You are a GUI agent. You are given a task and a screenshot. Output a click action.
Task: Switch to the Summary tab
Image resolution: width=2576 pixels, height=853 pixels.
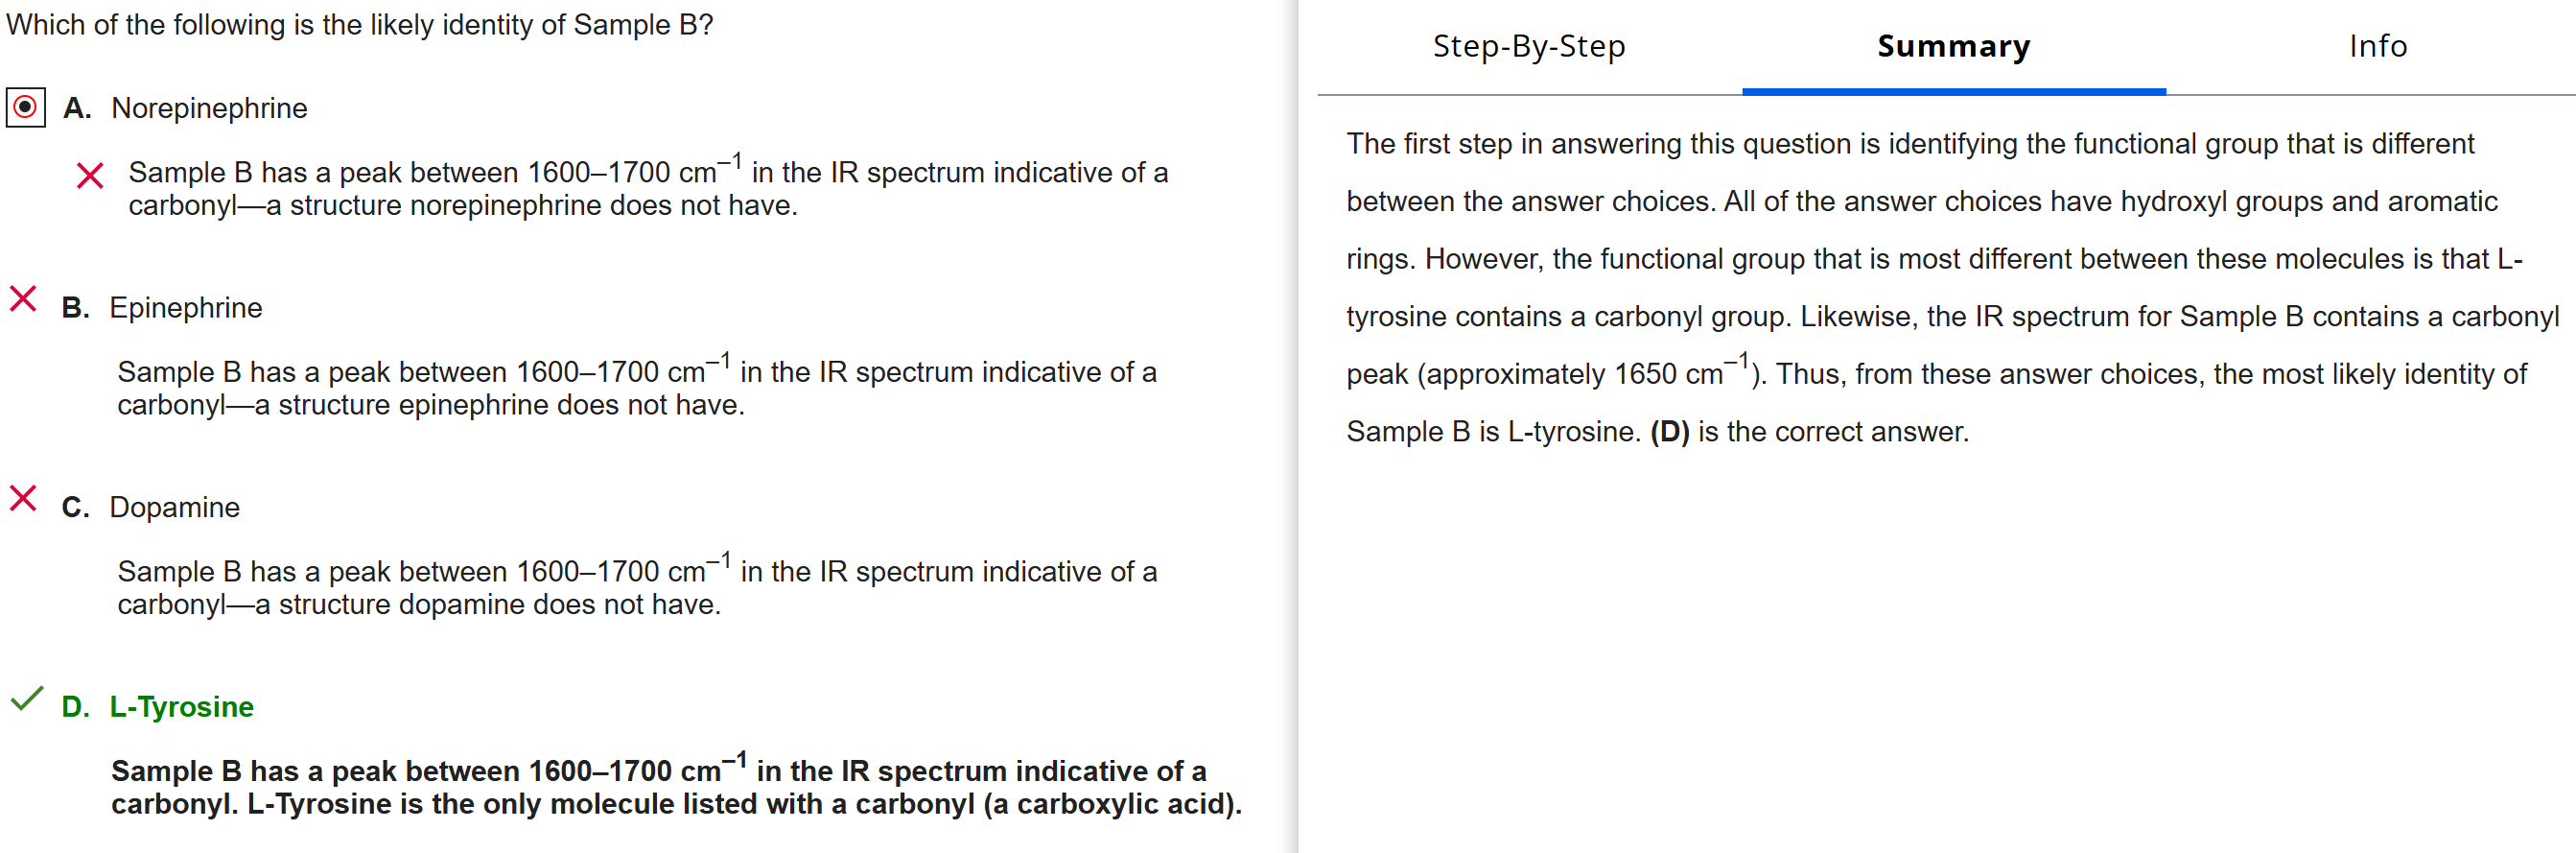point(1952,46)
